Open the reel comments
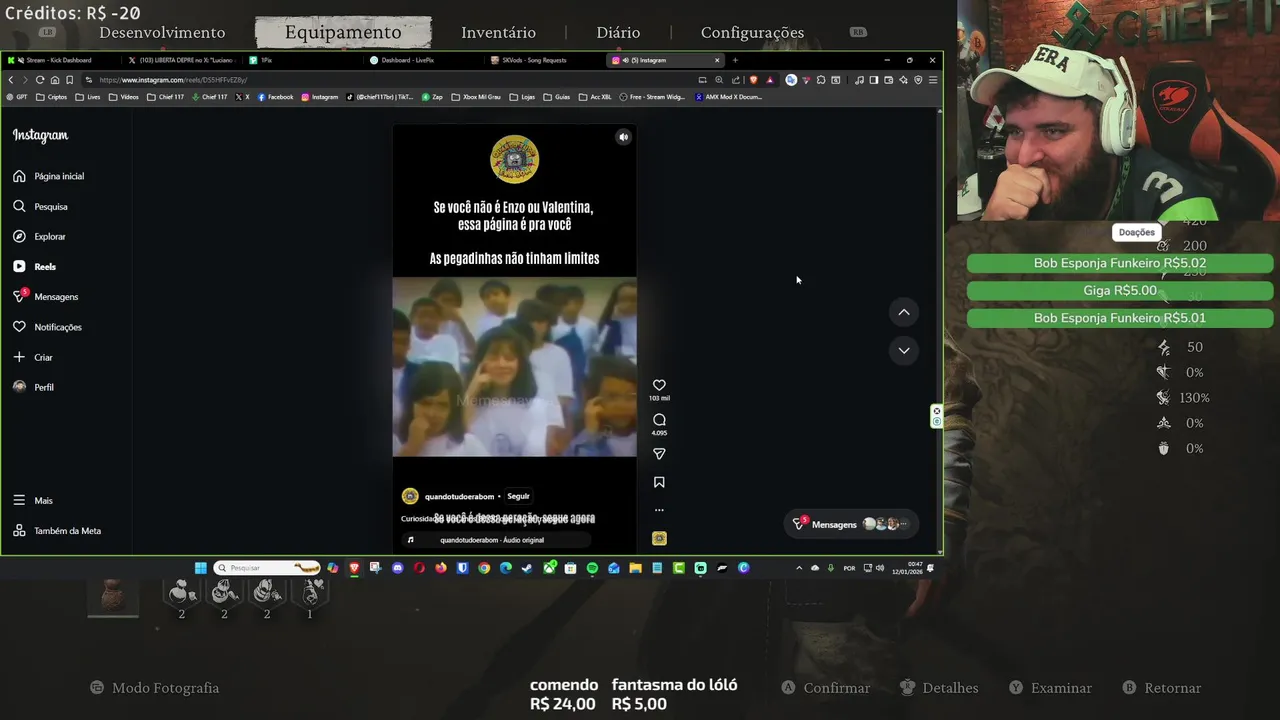The height and width of the screenshot is (720, 1280). point(659,420)
